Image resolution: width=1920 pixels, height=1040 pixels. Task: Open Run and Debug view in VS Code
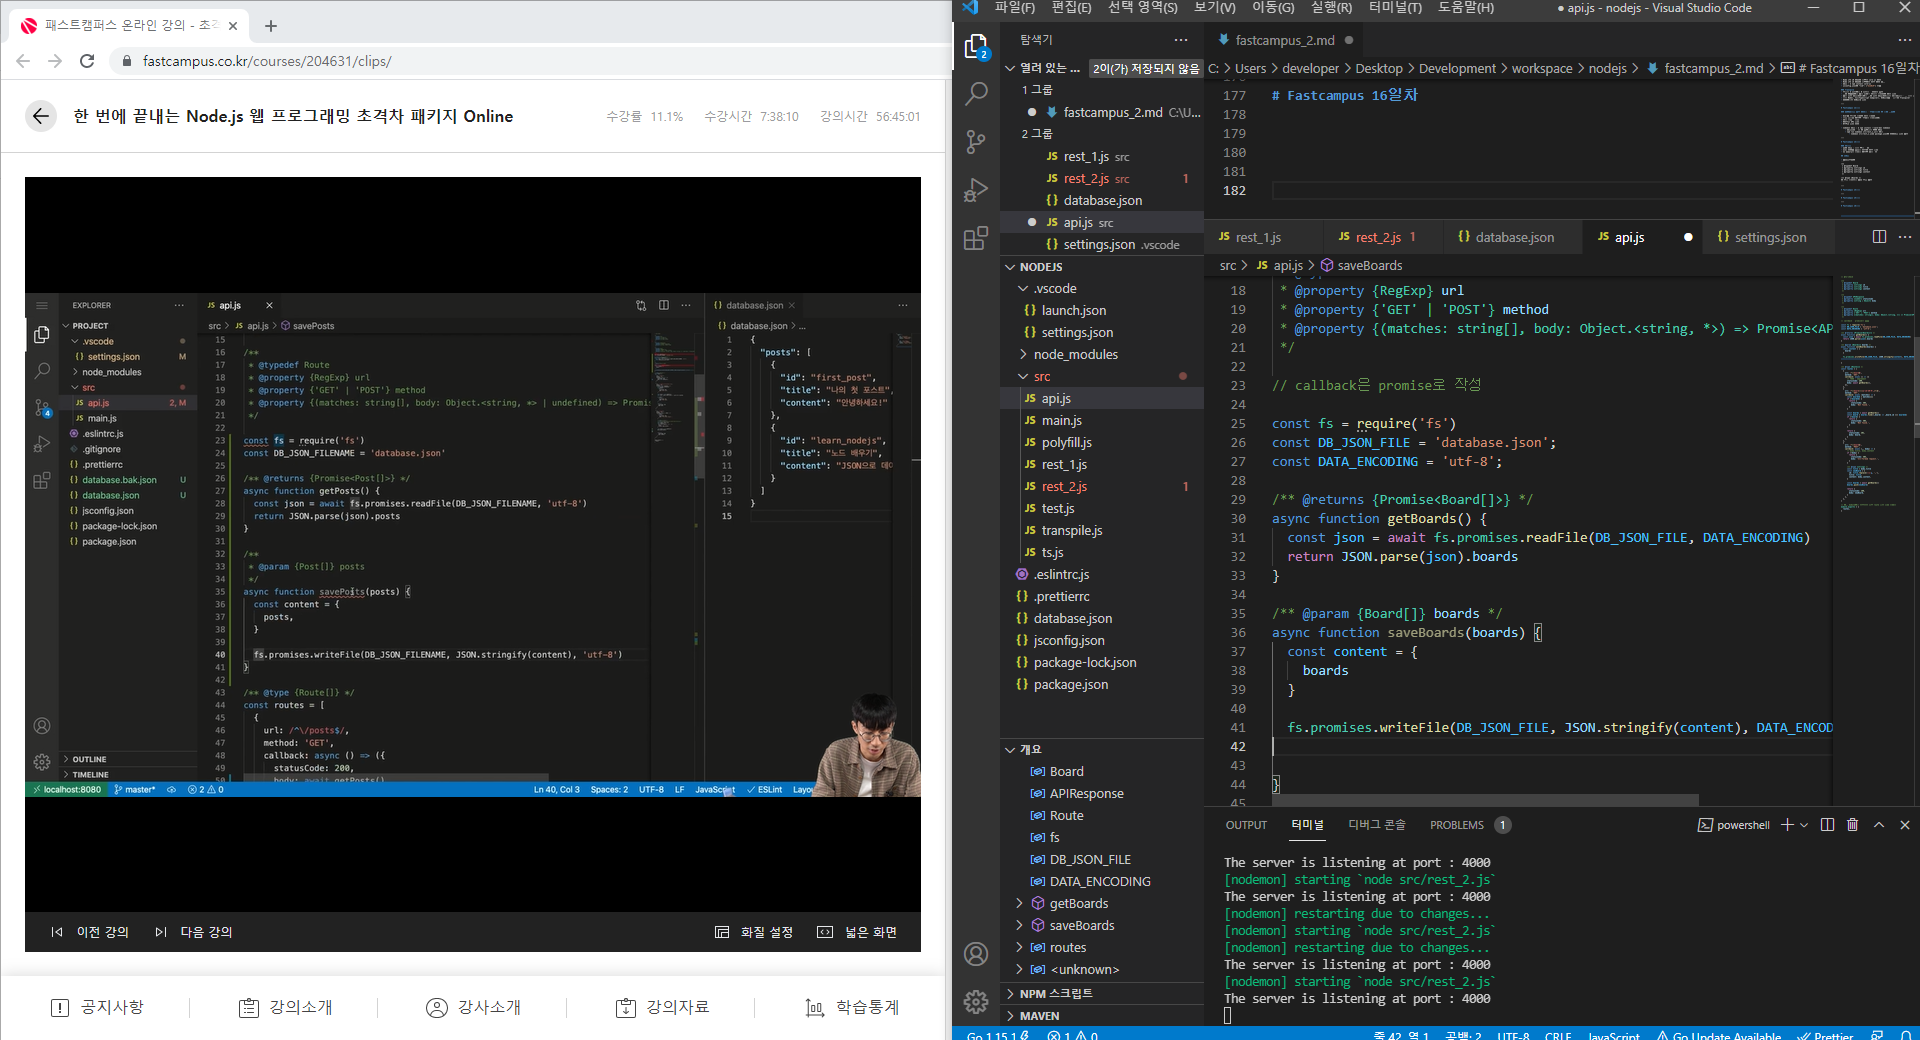click(976, 190)
